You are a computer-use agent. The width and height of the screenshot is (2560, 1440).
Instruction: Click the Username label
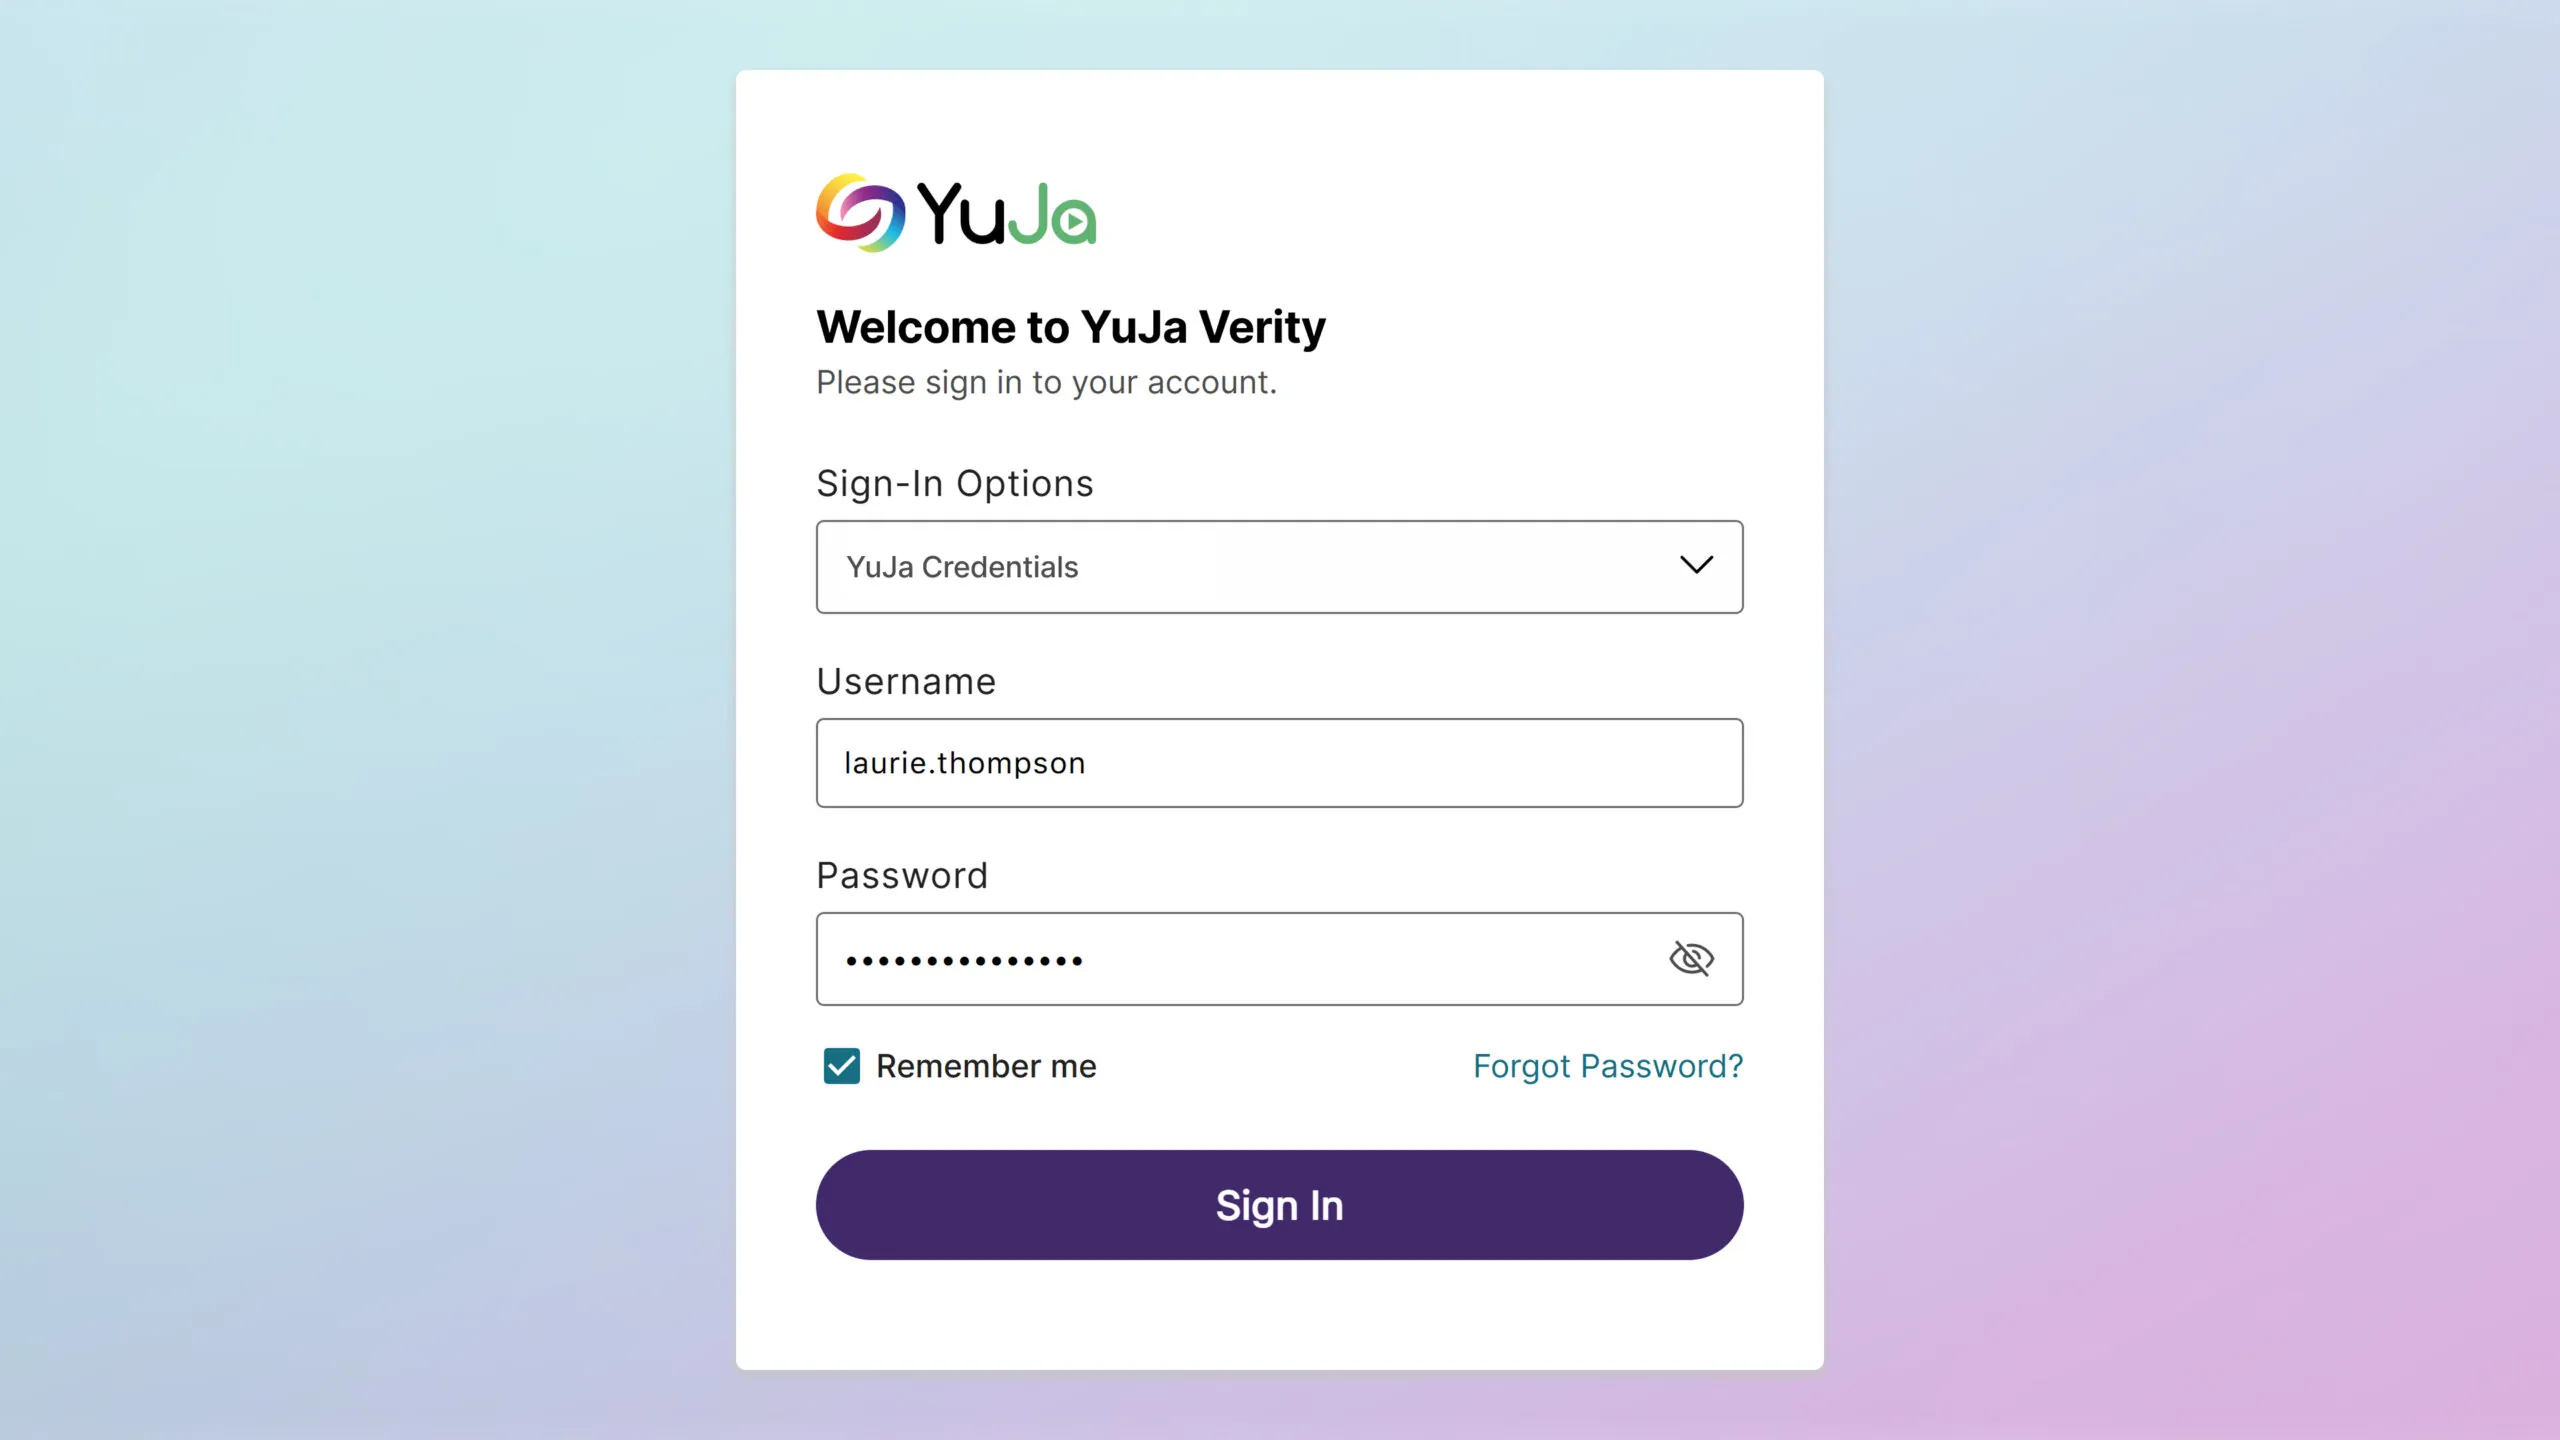click(906, 681)
